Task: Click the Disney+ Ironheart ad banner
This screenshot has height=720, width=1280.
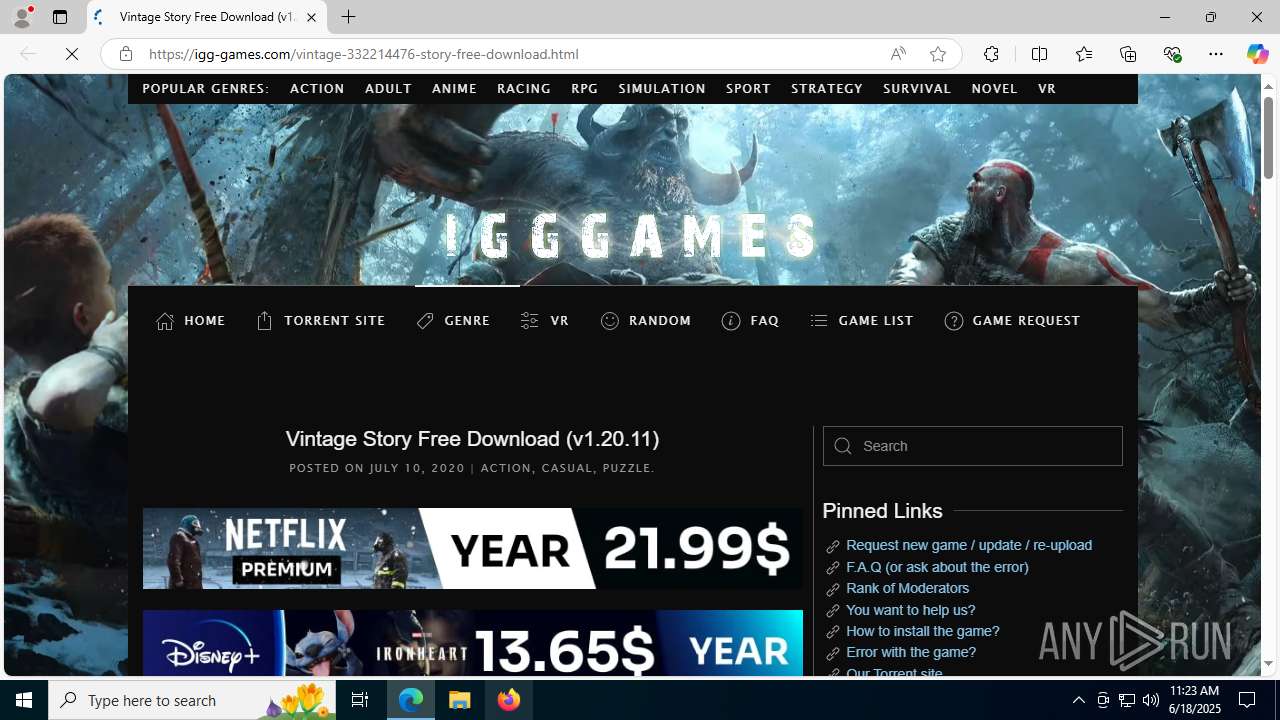Action: 472,643
